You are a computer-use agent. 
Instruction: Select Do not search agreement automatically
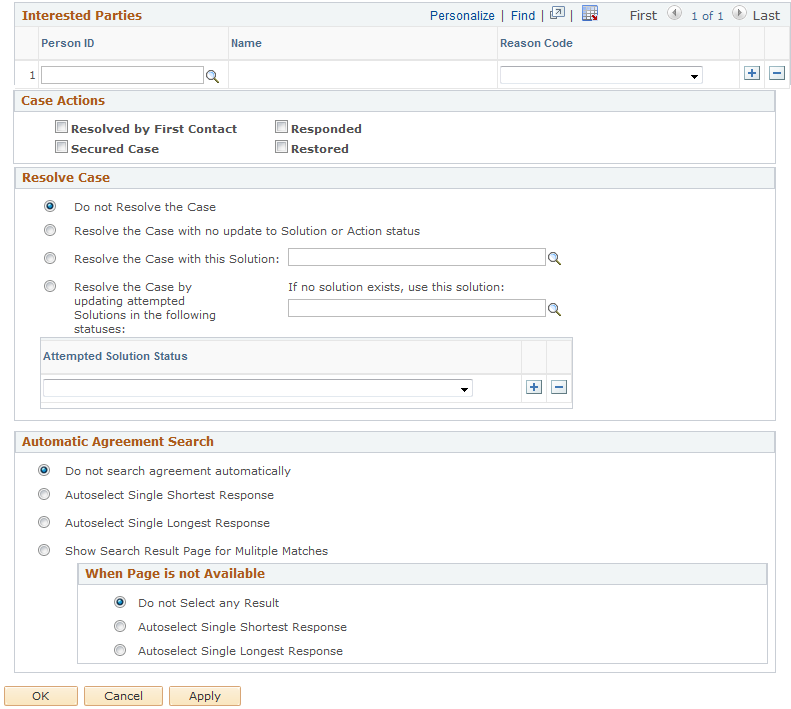(x=44, y=470)
